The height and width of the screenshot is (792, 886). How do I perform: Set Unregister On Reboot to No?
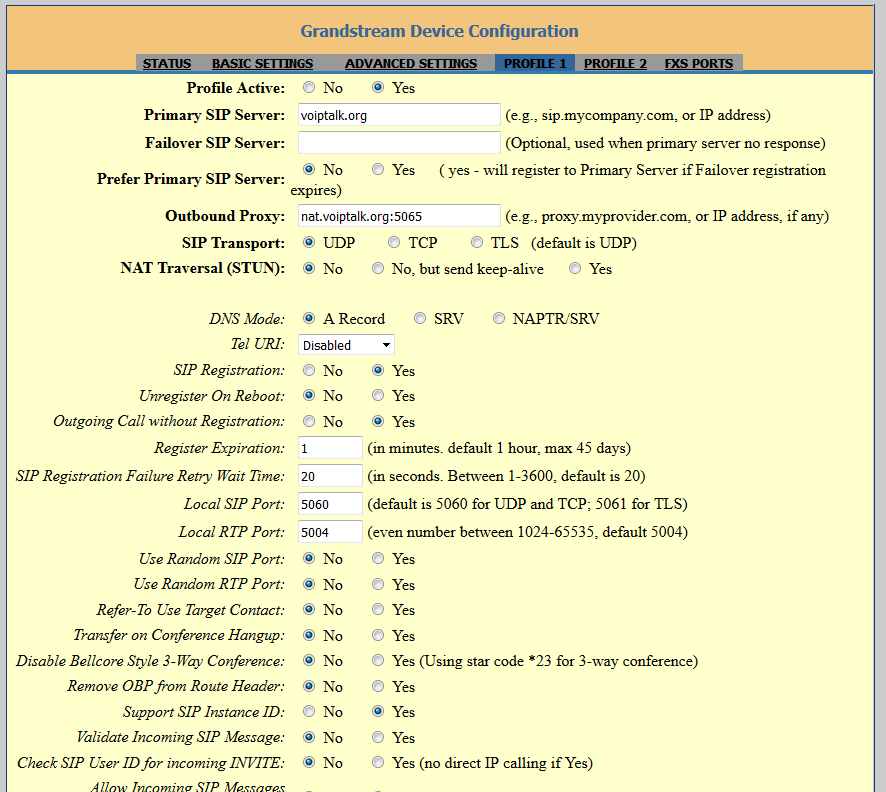coord(309,395)
